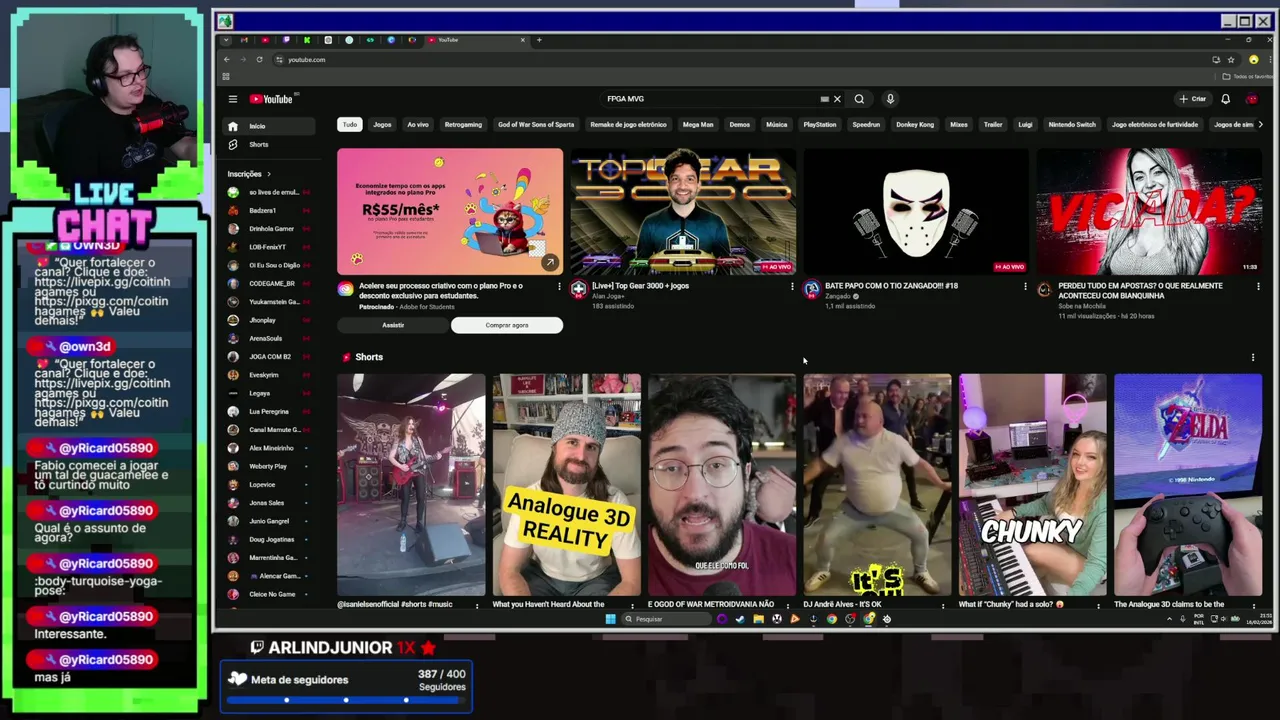The height and width of the screenshot is (720, 1280).
Task: Select the PlayStation filter chip
Action: [820, 125]
